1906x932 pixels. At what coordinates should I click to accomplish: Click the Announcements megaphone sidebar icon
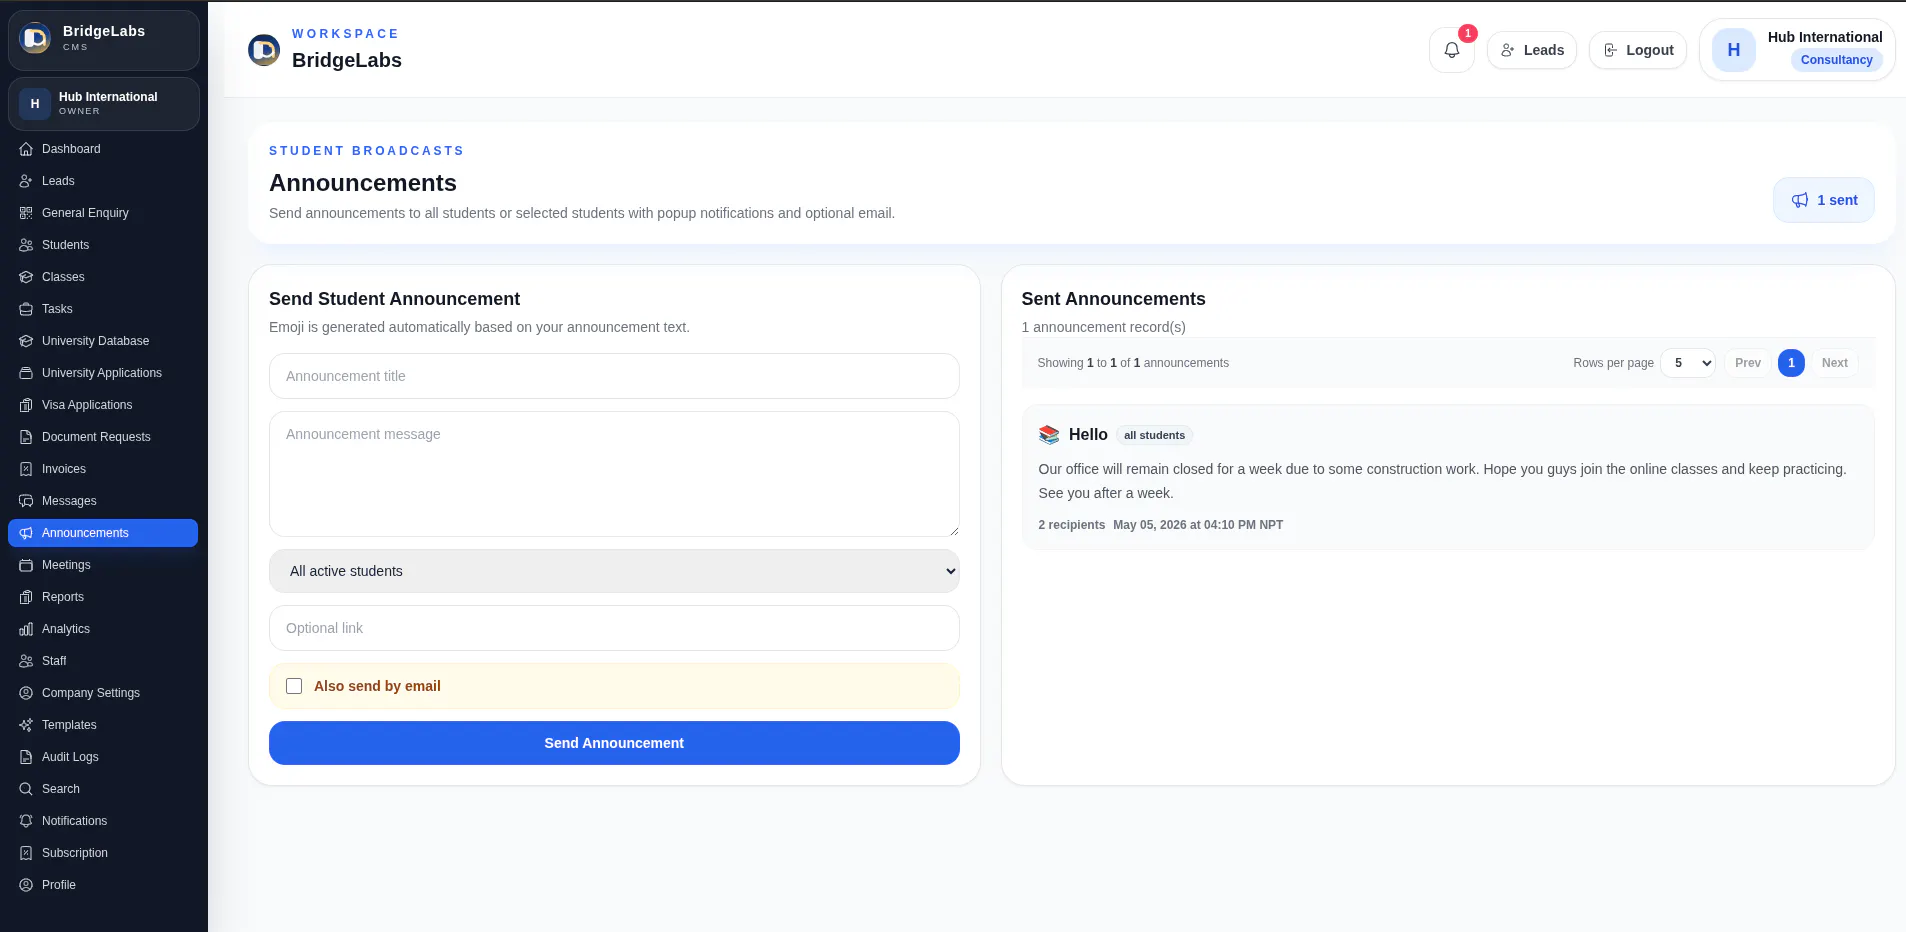[26, 533]
